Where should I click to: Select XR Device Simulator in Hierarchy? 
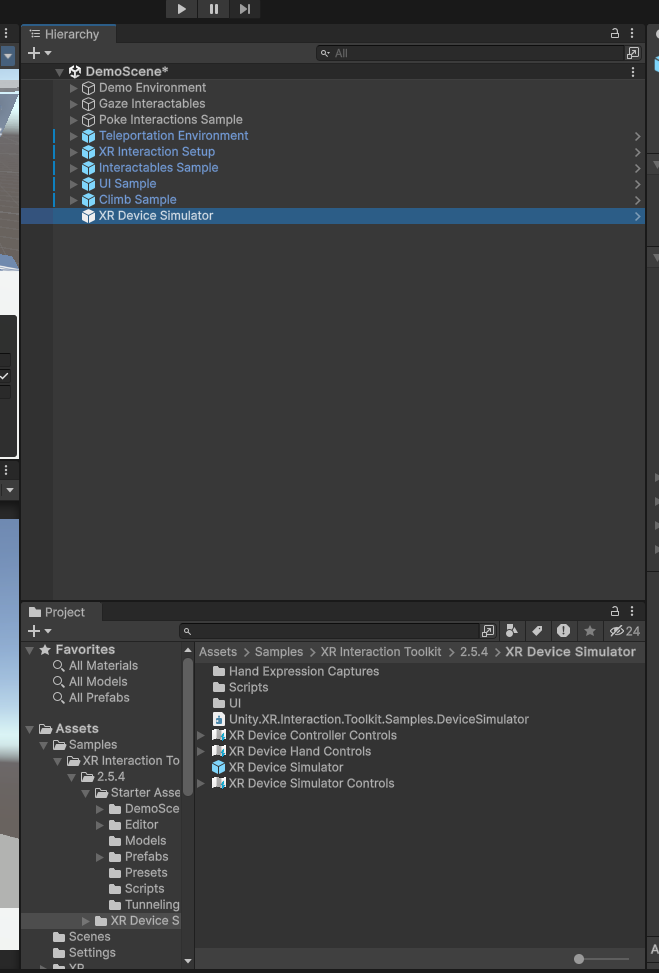(x=333, y=216)
